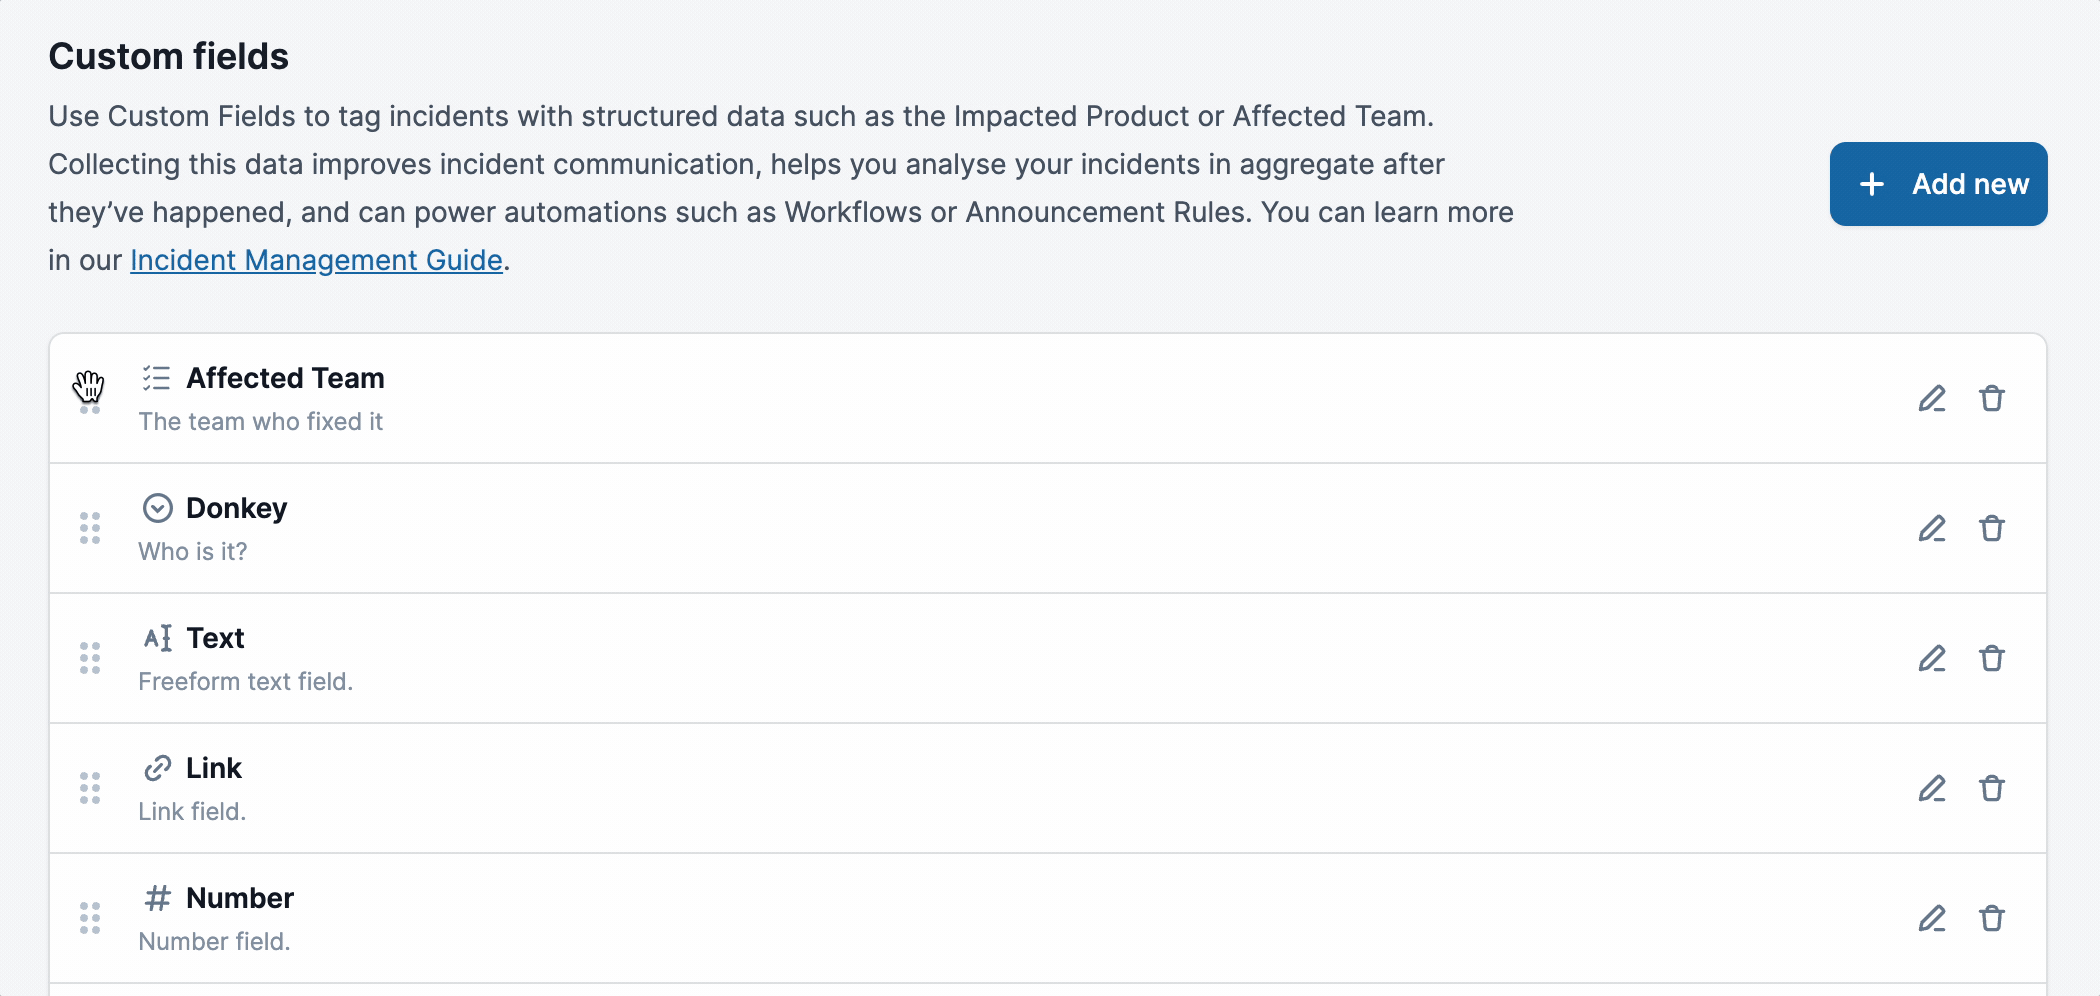Click the single-select icon beside Donkey
This screenshot has width=2100, height=996.
[157, 508]
